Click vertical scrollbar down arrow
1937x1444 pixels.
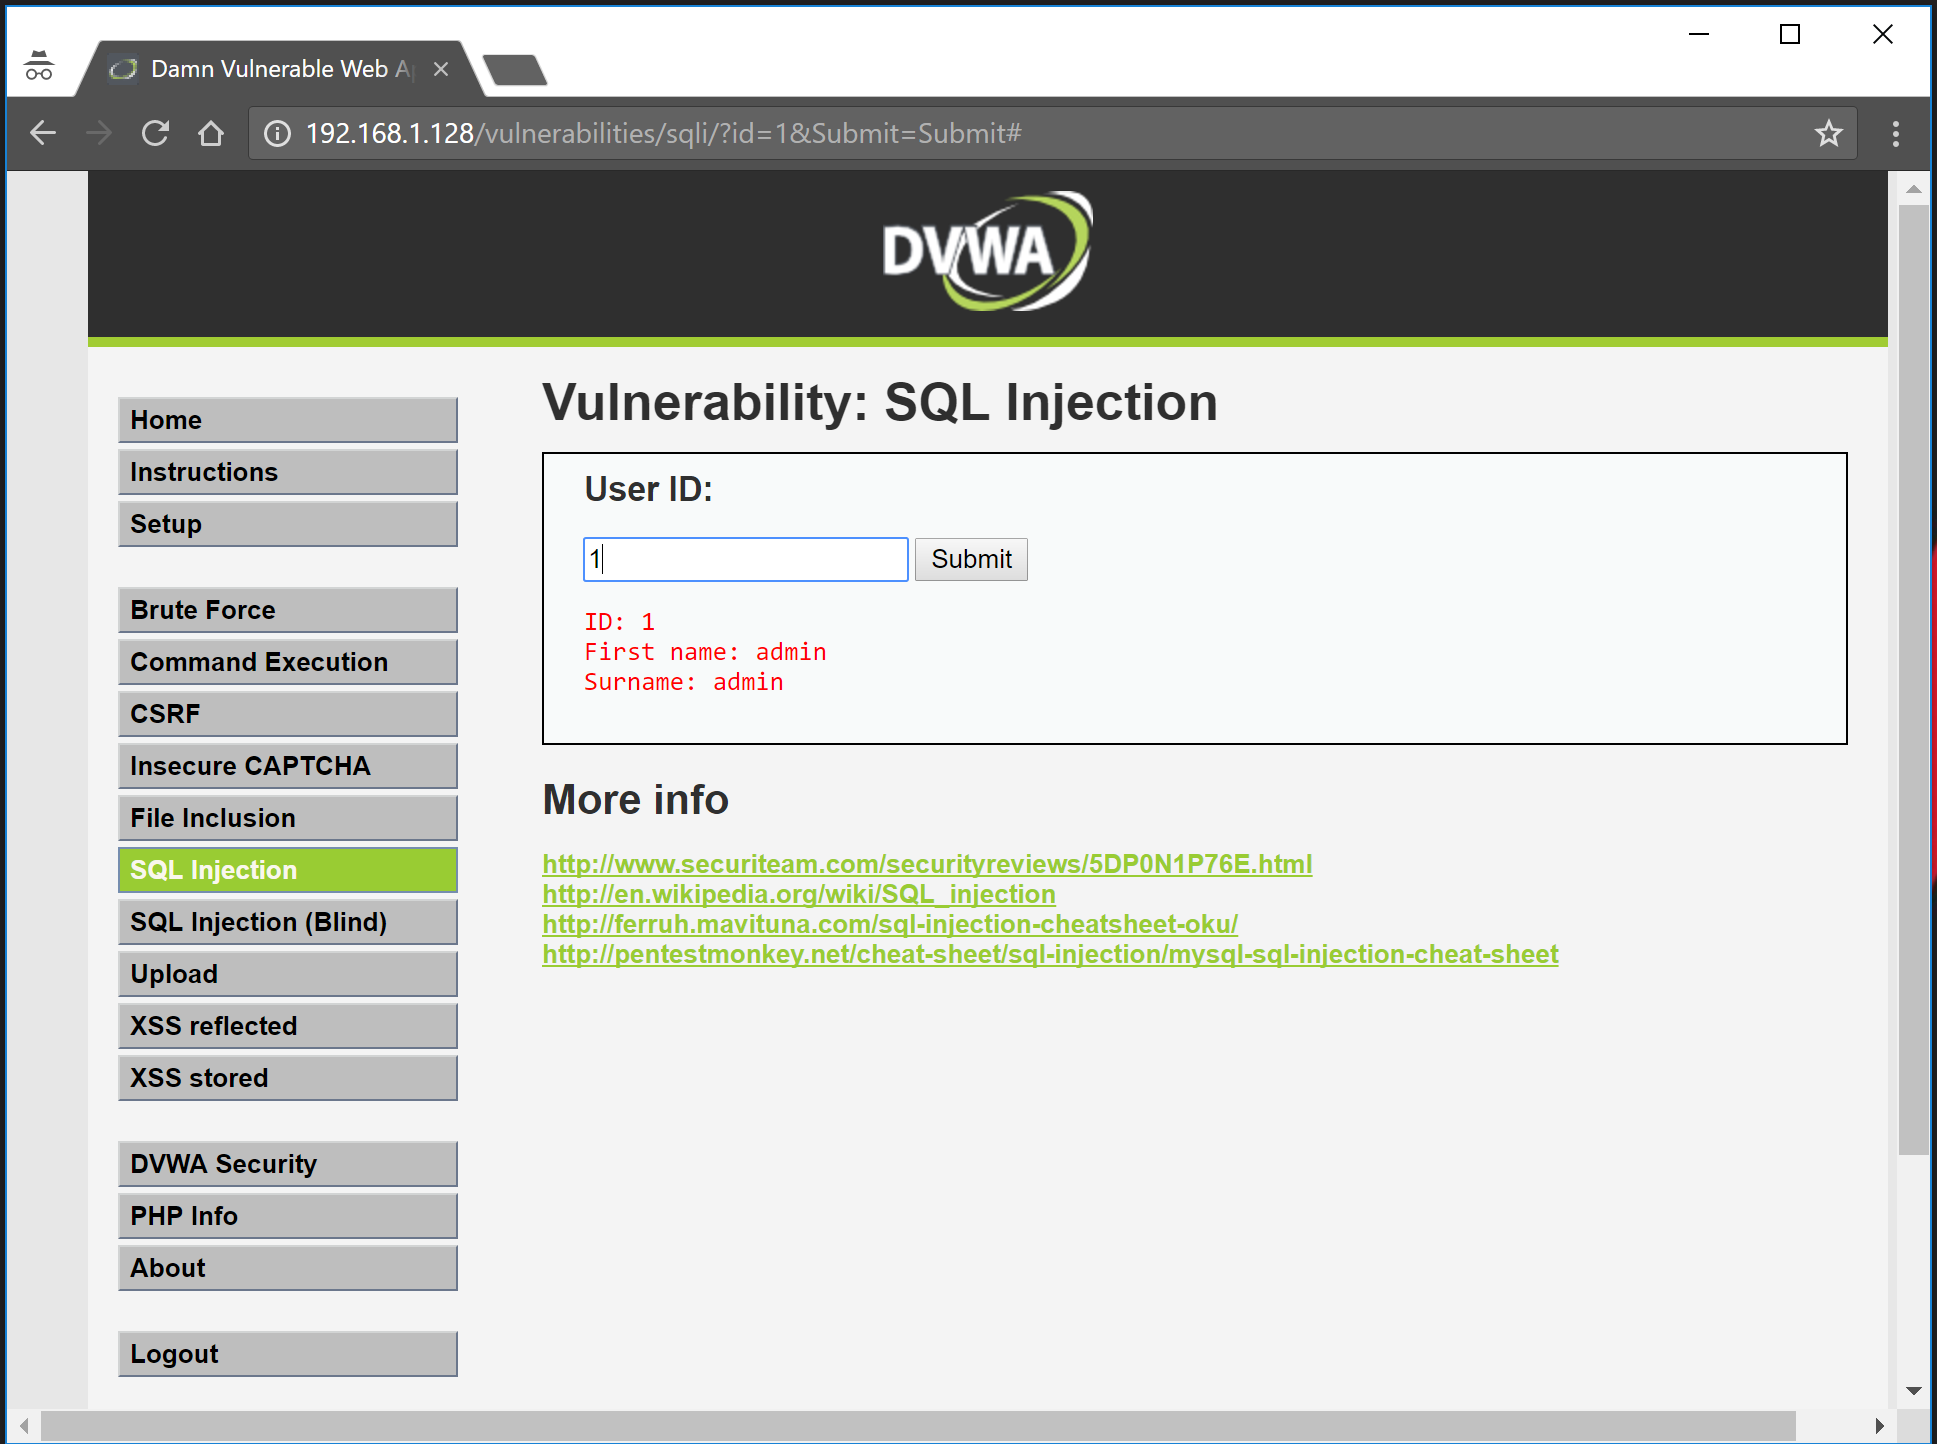pos(1913,1391)
